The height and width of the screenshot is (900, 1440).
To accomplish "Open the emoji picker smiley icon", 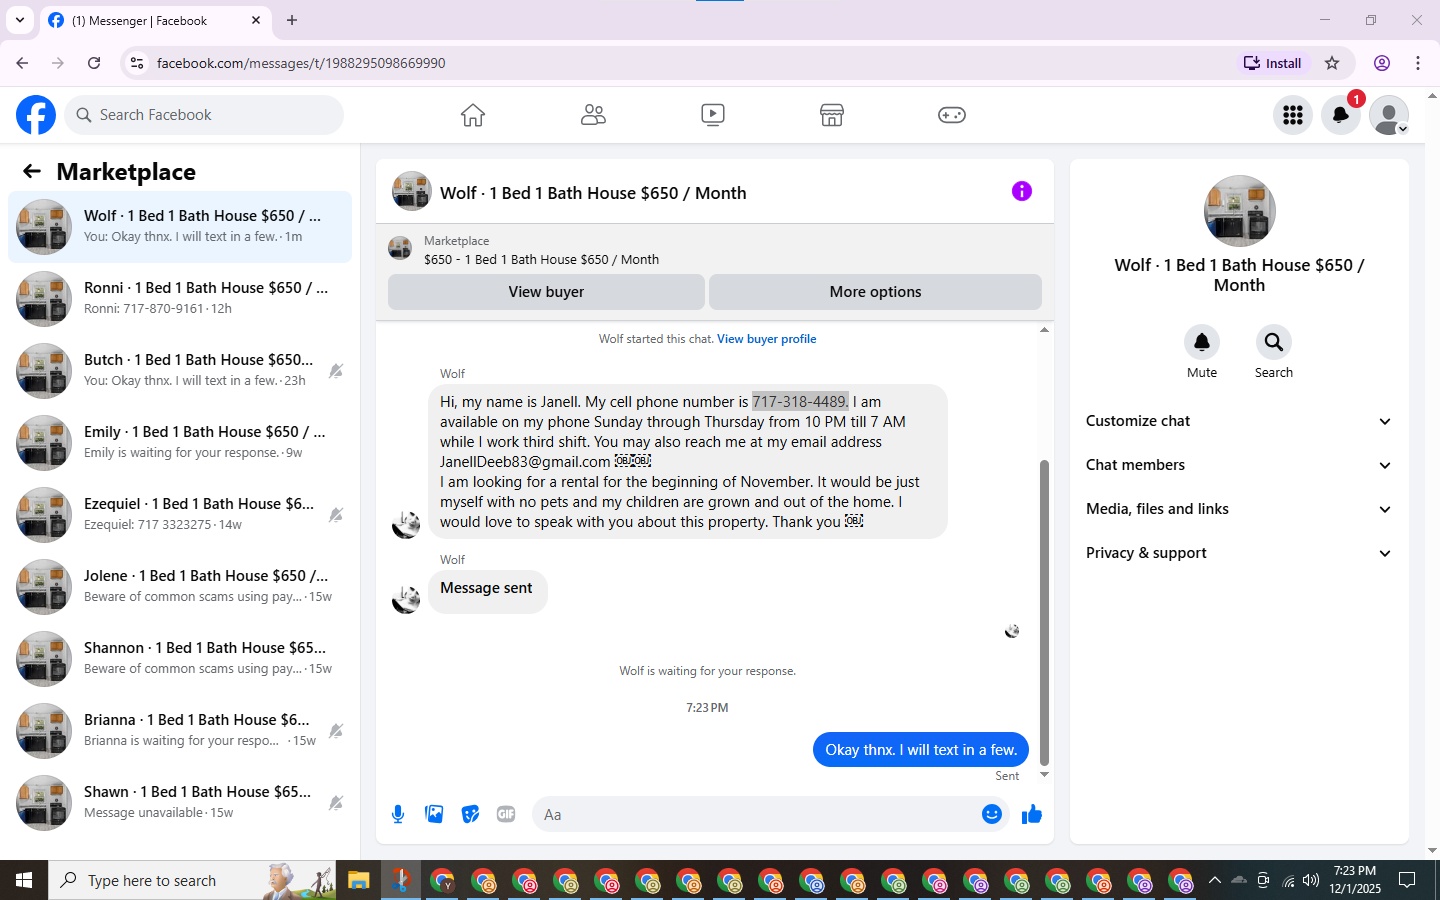I will coord(992,814).
